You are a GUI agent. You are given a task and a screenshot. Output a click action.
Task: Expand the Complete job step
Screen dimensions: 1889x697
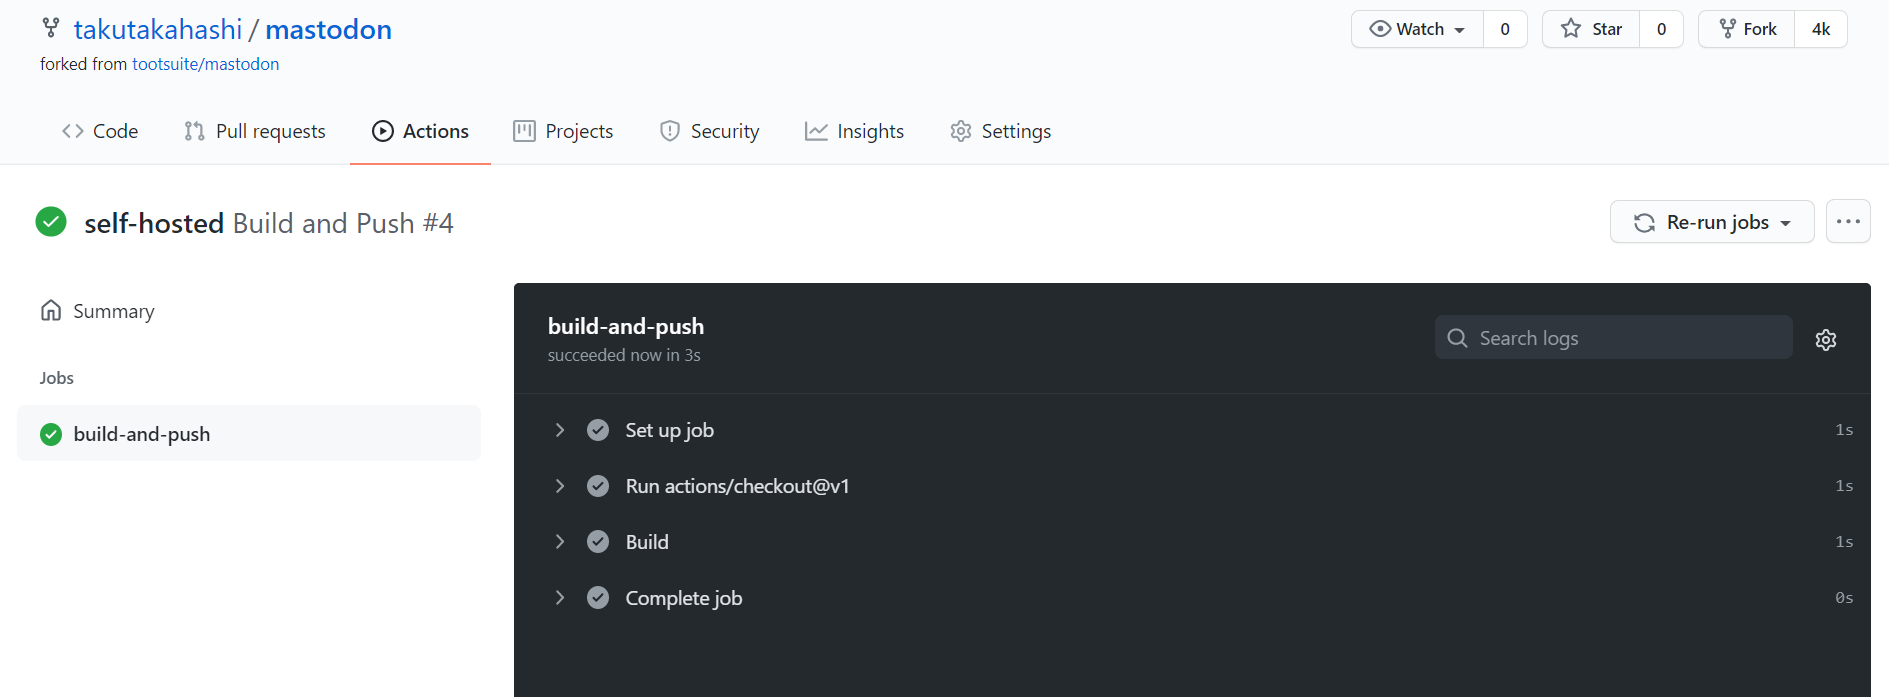click(x=560, y=598)
